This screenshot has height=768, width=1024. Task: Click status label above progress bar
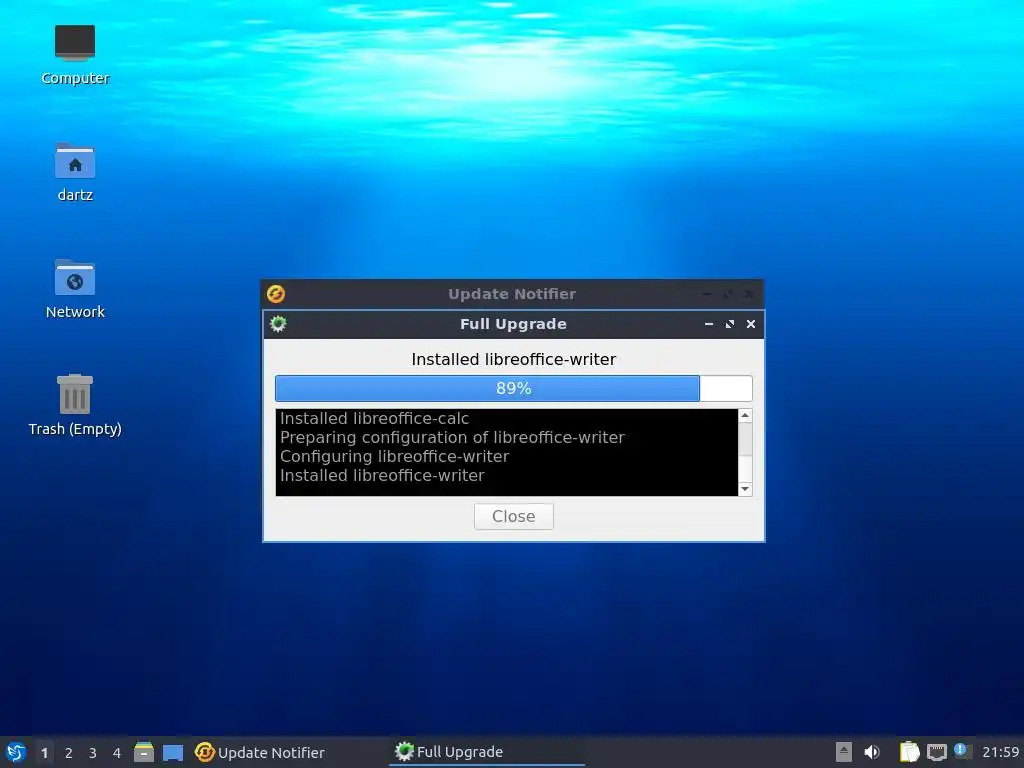click(514, 360)
